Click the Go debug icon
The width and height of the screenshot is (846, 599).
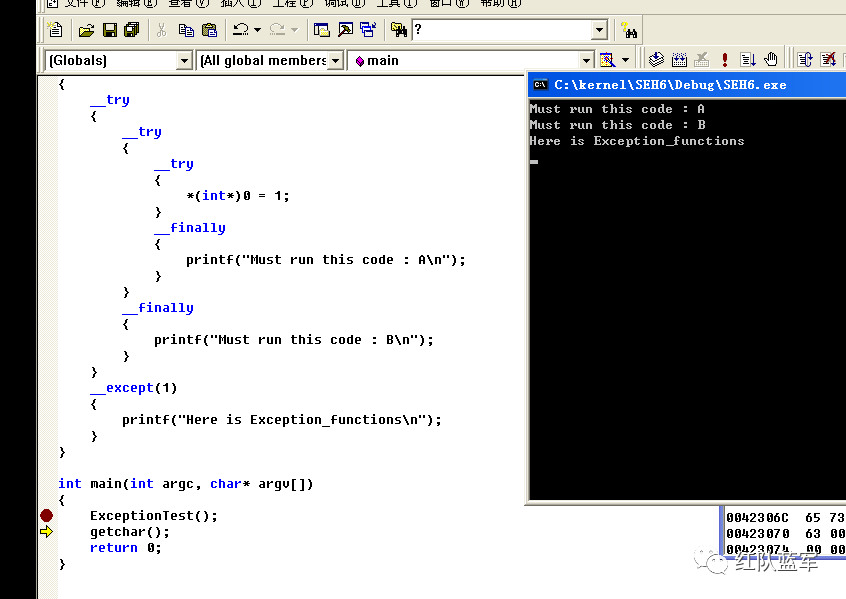[x=748, y=59]
